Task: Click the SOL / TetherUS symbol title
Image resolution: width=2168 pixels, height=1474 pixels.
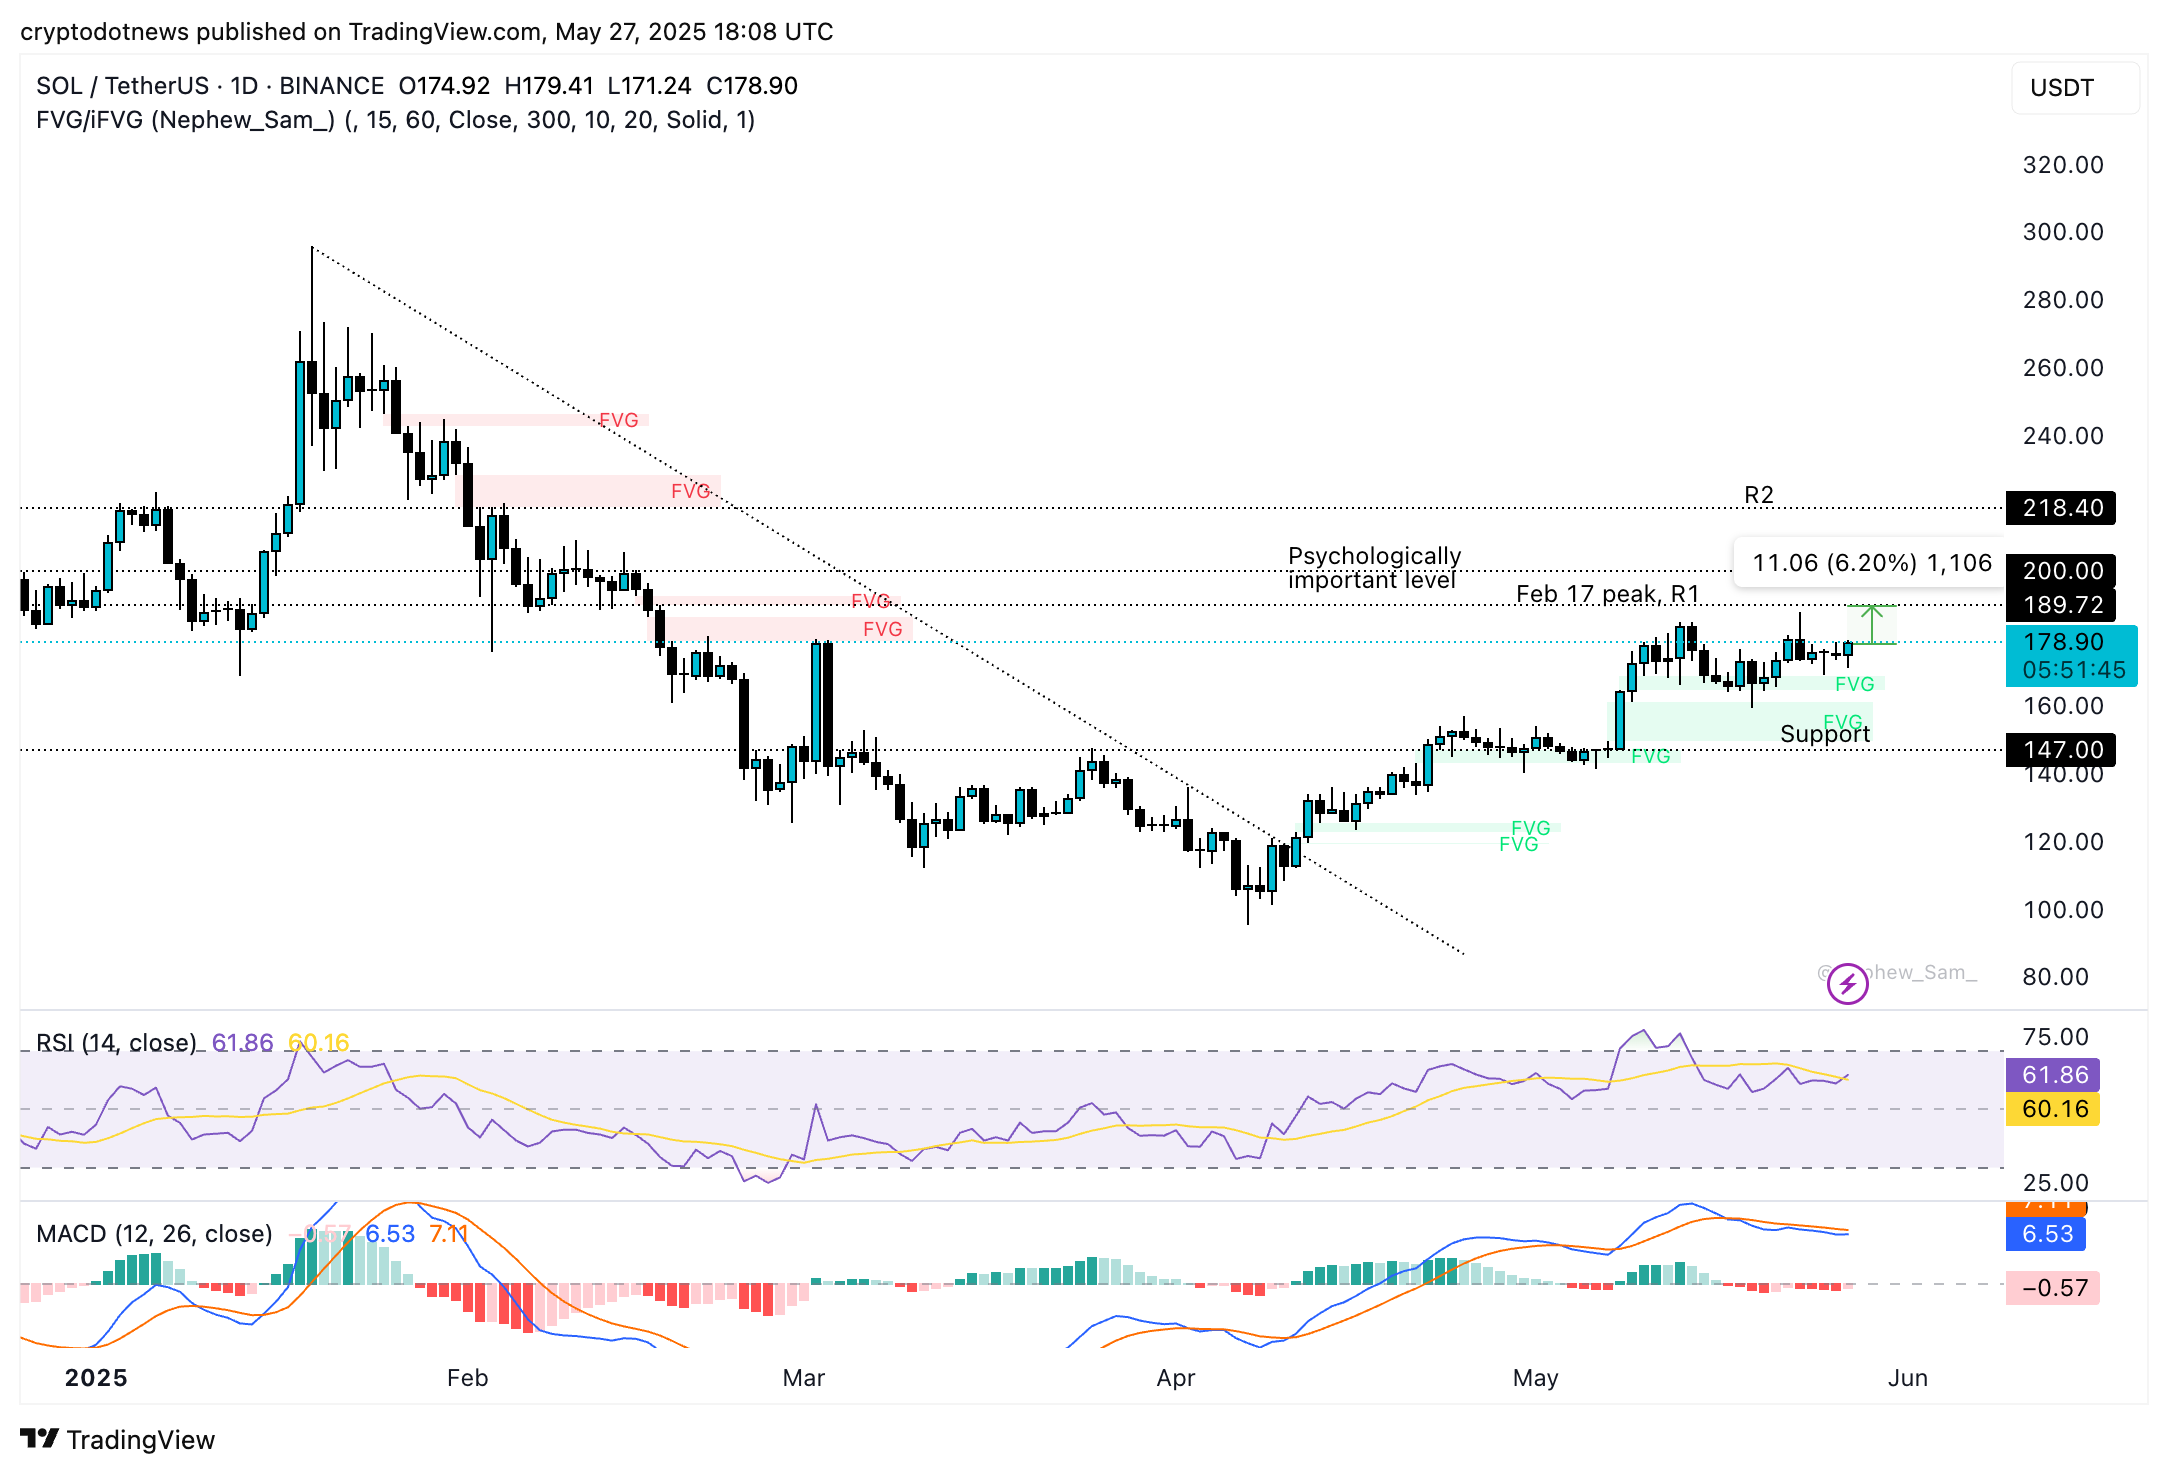Action: pyautogui.click(x=122, y=86)
